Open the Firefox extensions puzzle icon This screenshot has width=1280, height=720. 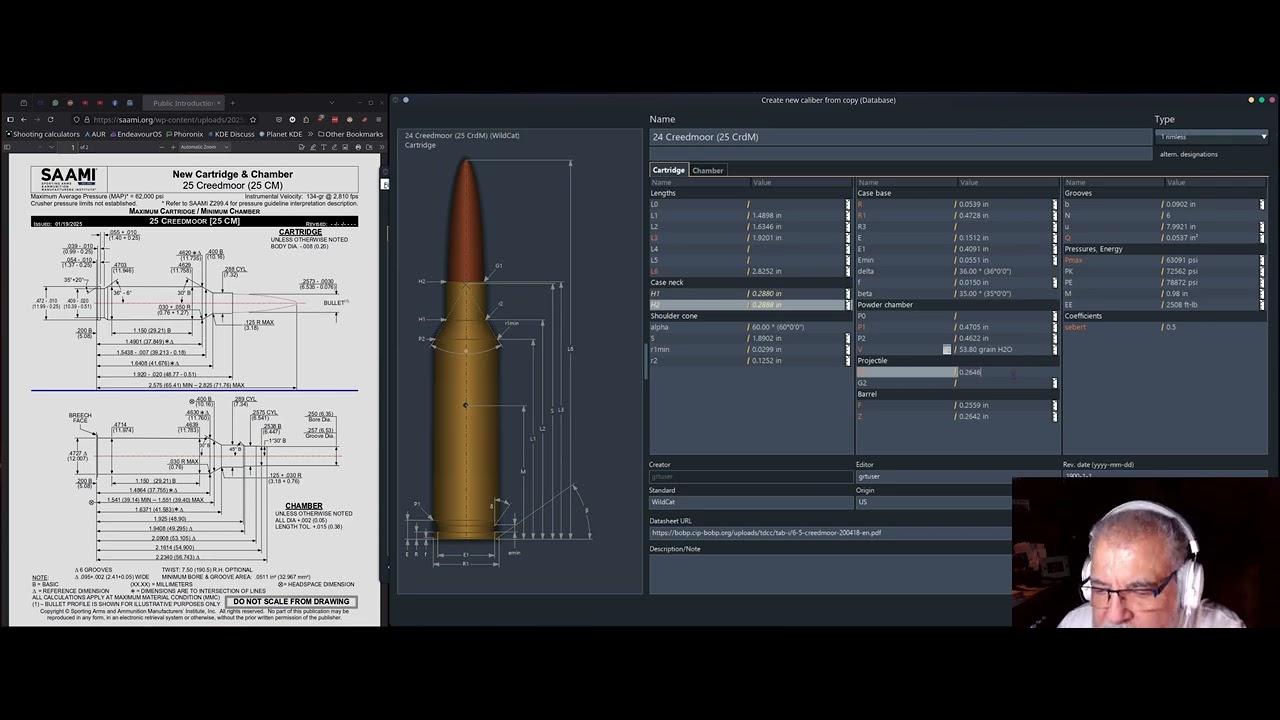coord(306,119)
